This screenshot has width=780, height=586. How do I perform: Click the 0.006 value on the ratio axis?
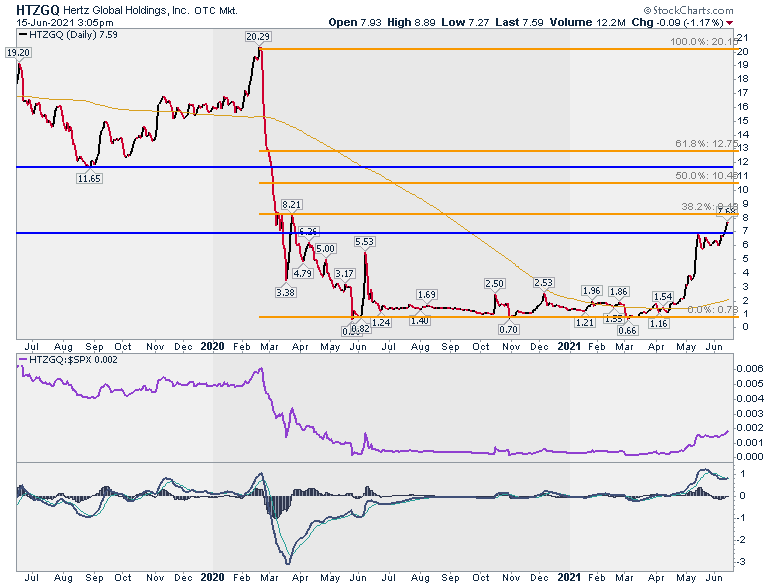pyautogui.click(x=750, y=369)
